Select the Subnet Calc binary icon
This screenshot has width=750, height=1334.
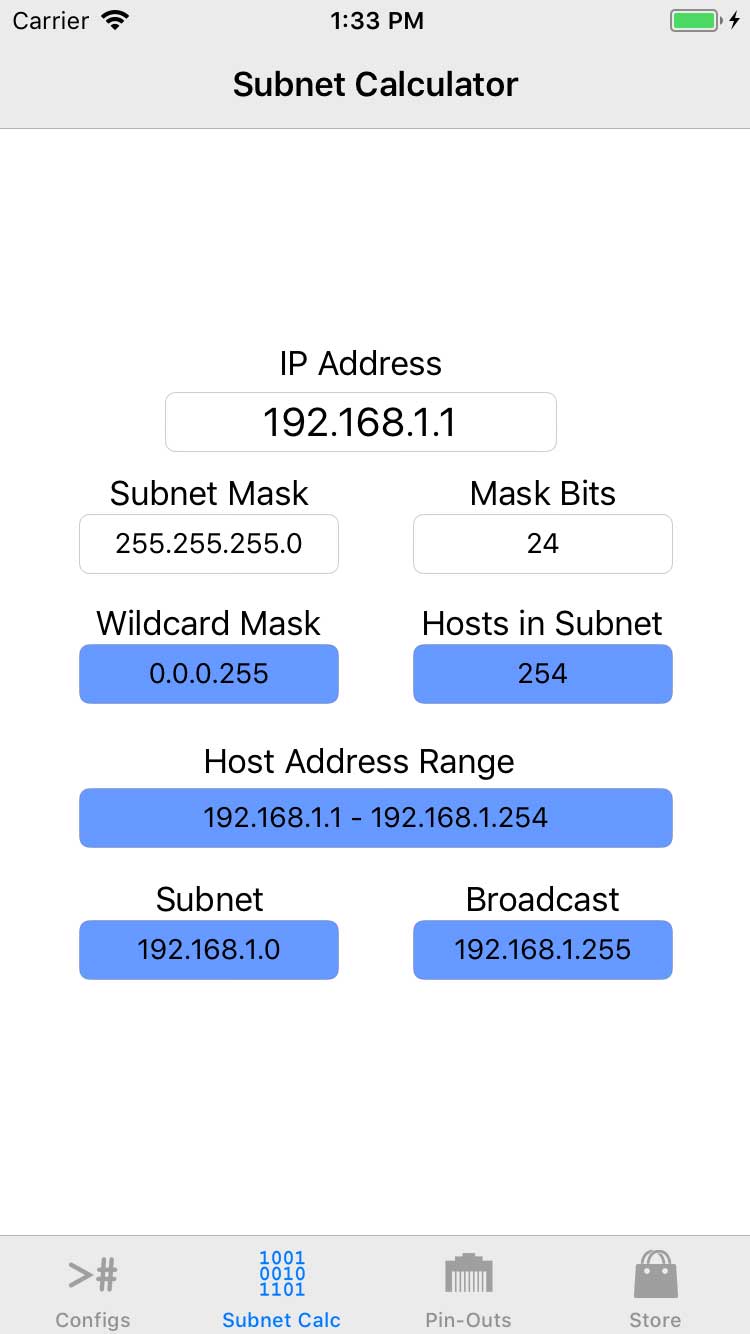click(282, 1273)
